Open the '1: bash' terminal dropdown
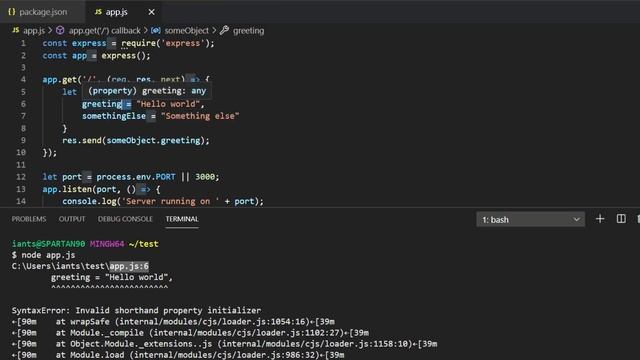 [x=530, y=220]
